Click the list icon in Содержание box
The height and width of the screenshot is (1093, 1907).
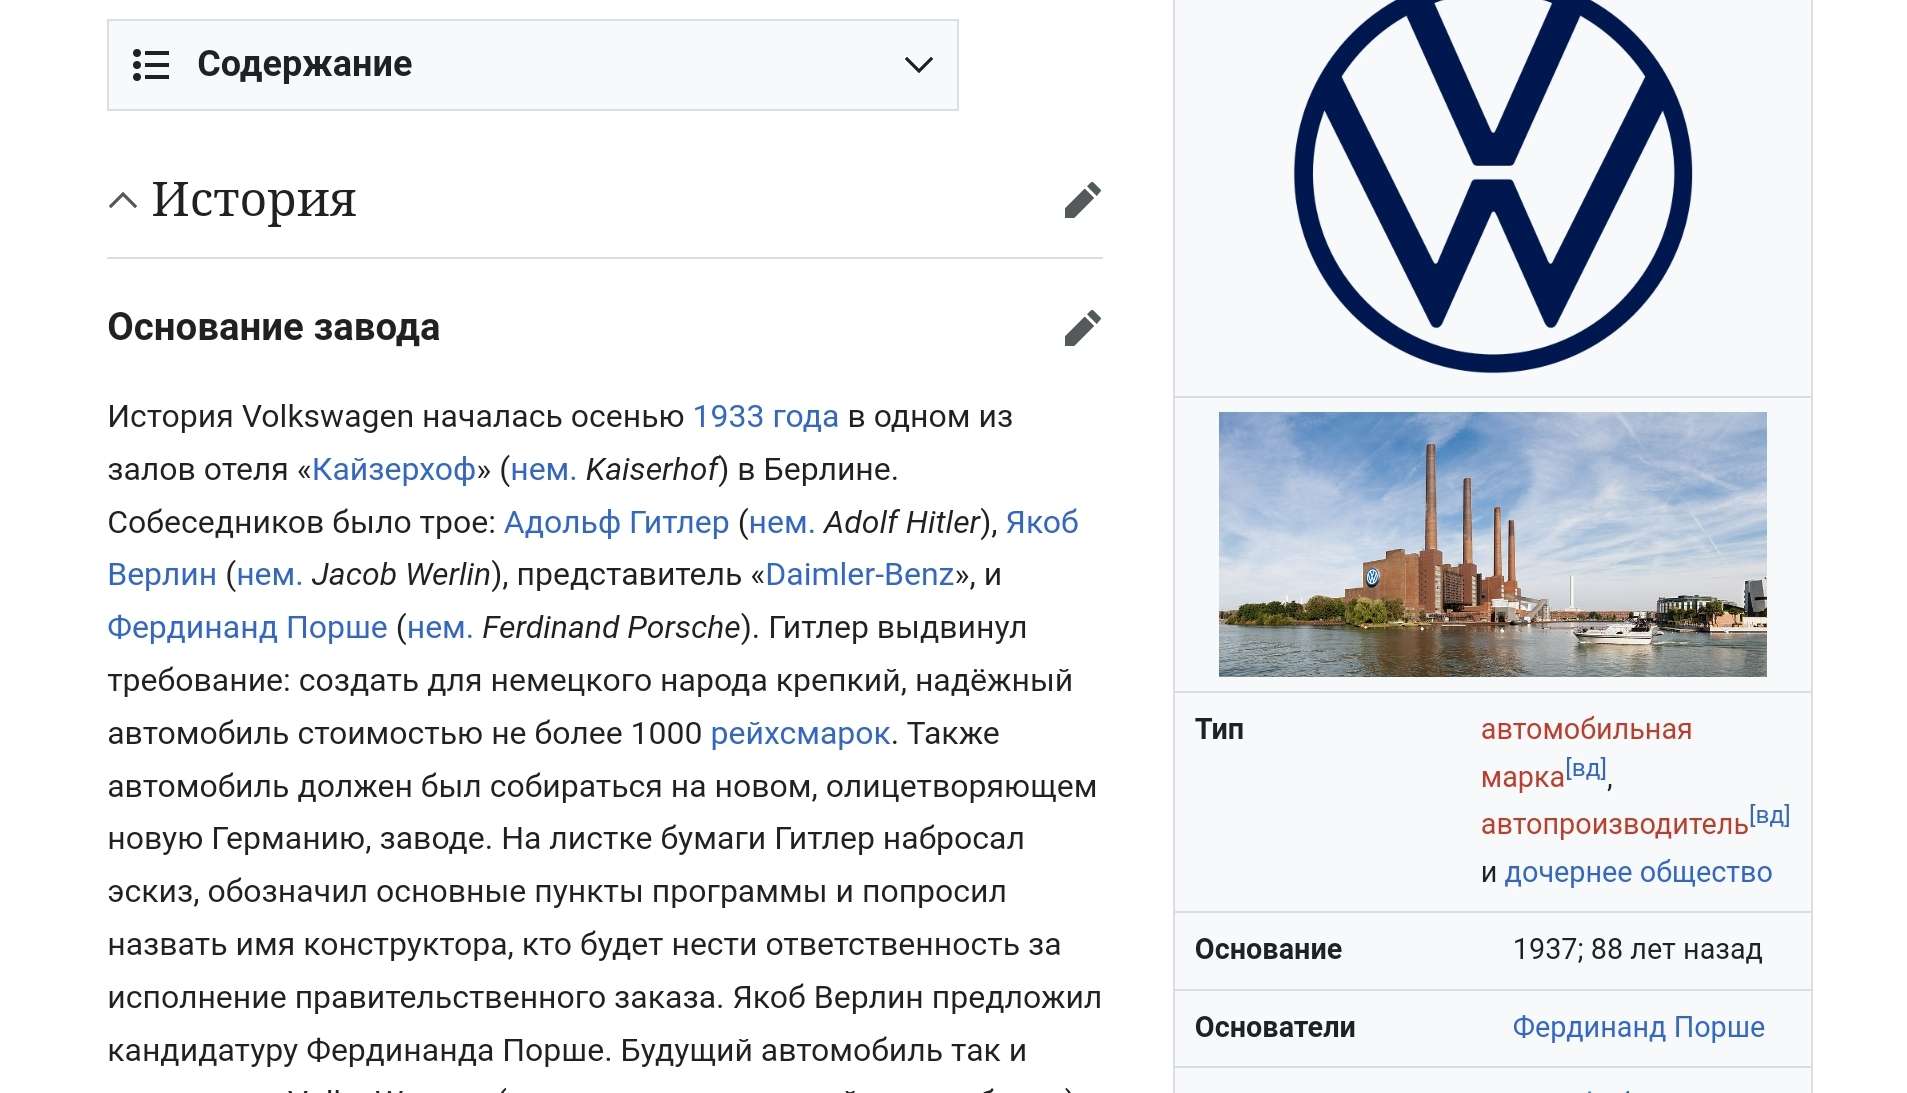pos(151,65)
